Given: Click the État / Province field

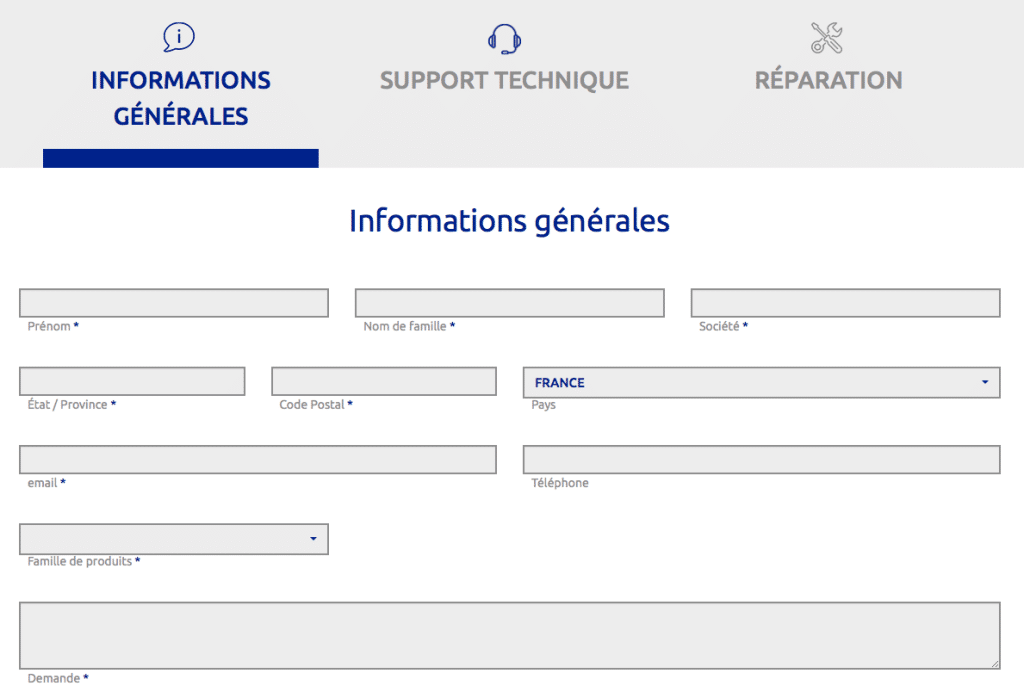Looking at the screenshot, I should 132,381.
